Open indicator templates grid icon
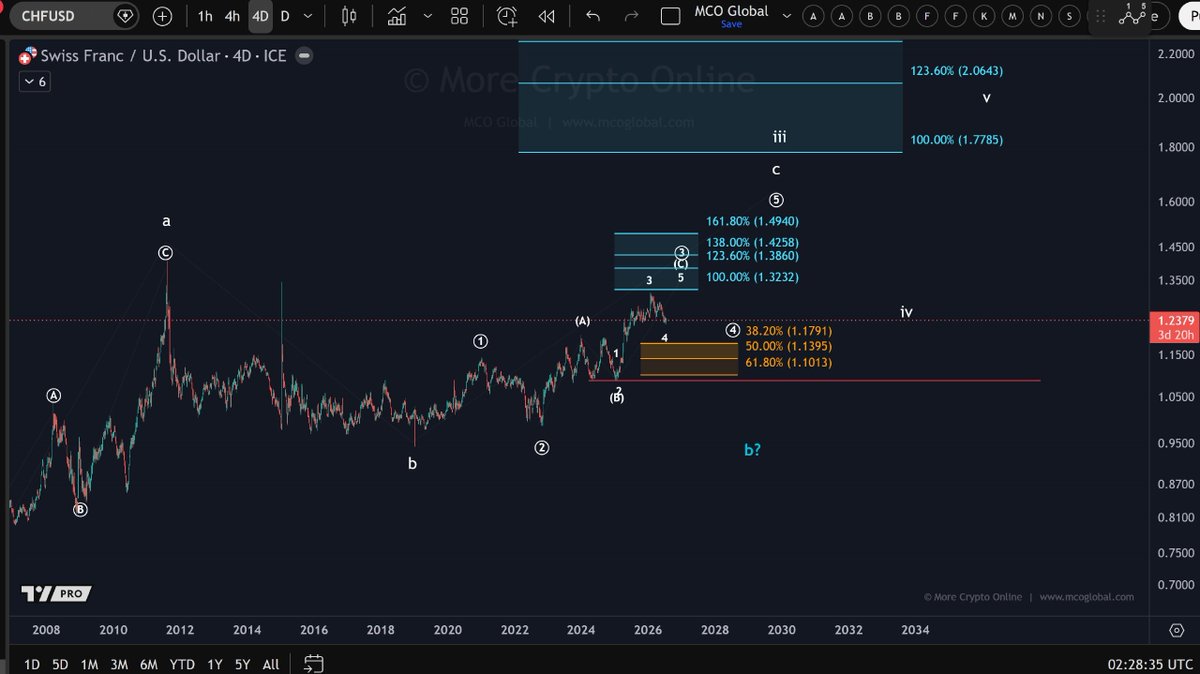This screenshot has height=674, width=1200. point(459,16)
